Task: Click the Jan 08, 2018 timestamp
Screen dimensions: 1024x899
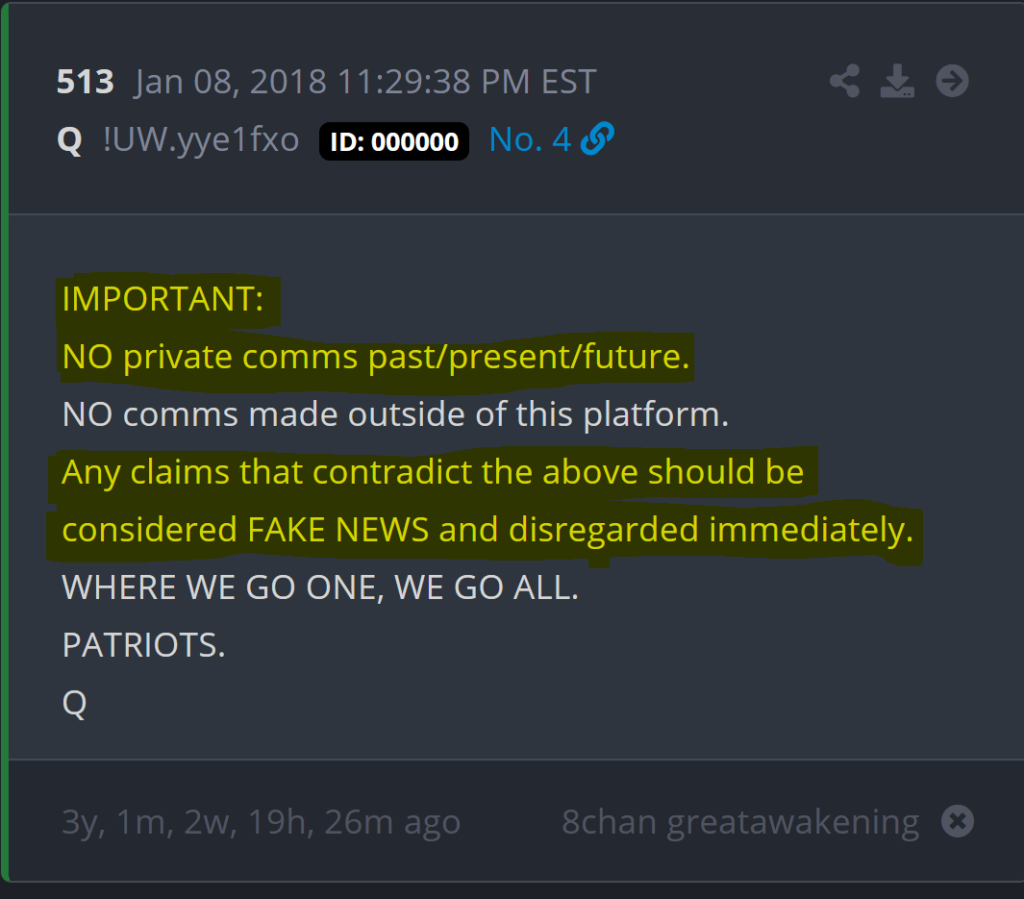Action: pyautogui.click(x=365, y=82)
